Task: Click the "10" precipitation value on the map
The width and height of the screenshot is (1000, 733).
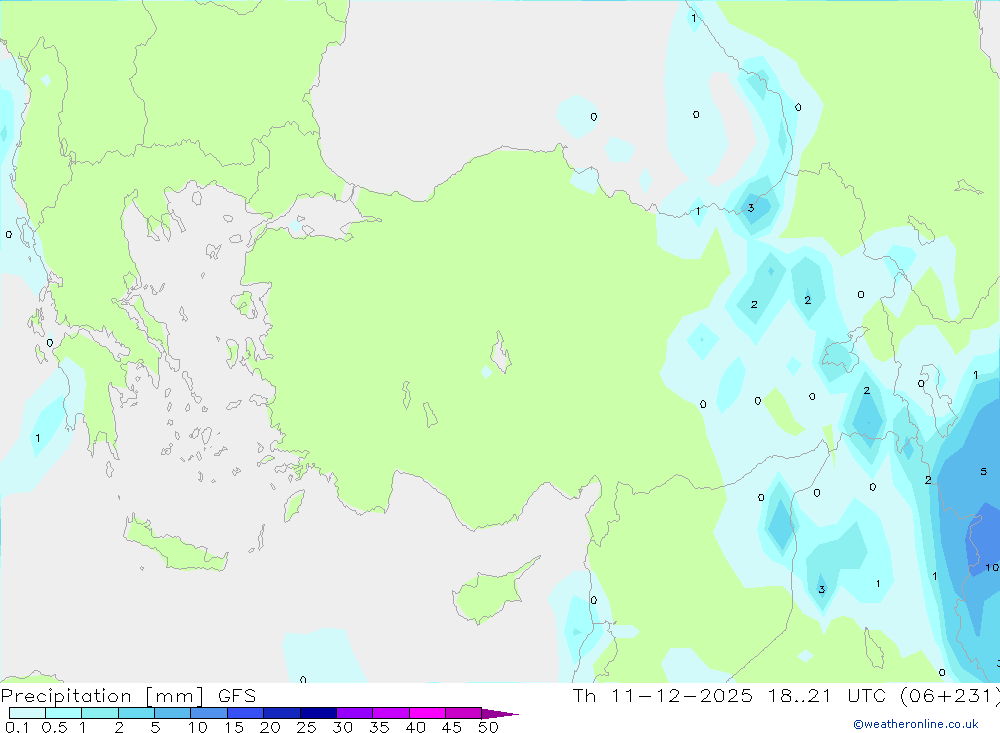Action: click(x=992, y=567)
